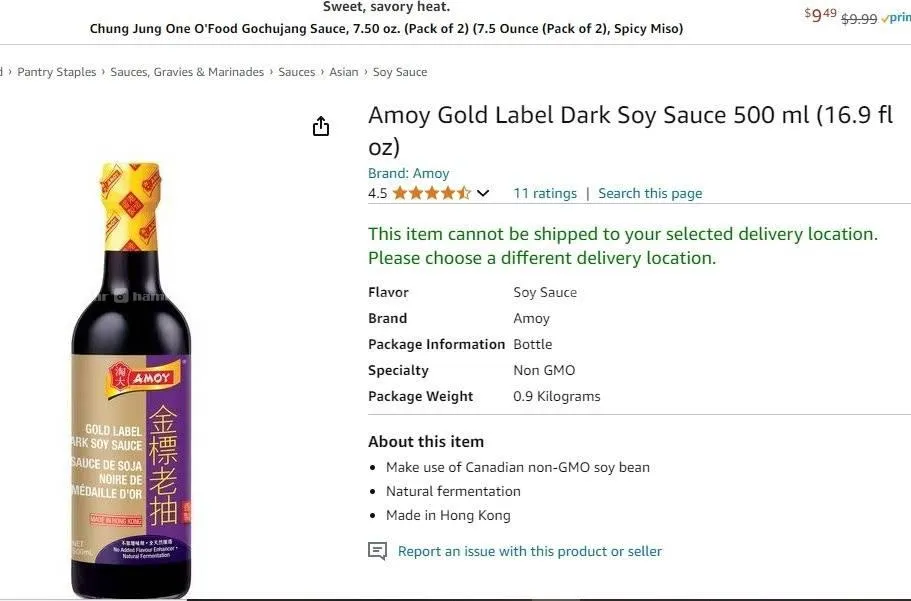Screen dimensions: 911x601
Task: Open the Chung Jung One Gochujang ad
Action: 386,29
